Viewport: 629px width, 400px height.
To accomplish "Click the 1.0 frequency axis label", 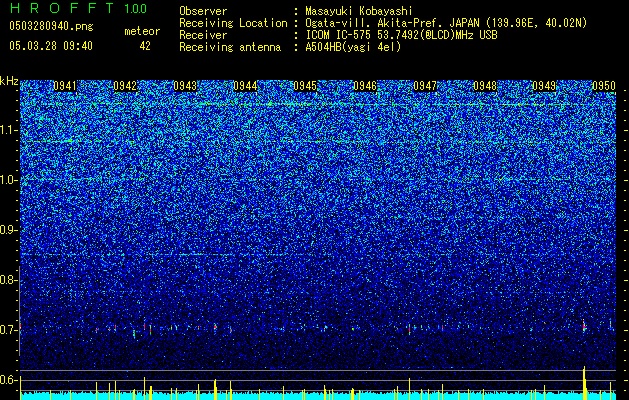I will coord(8,180).
